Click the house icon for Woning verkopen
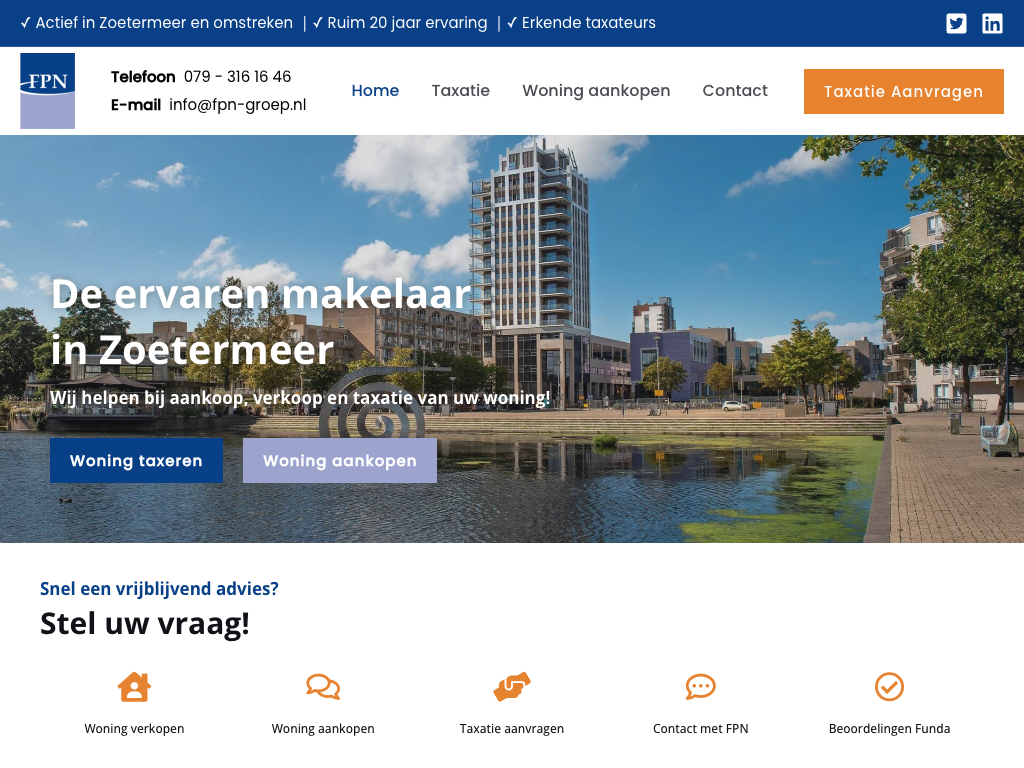The image size is (1024, 768). point(134,687)
